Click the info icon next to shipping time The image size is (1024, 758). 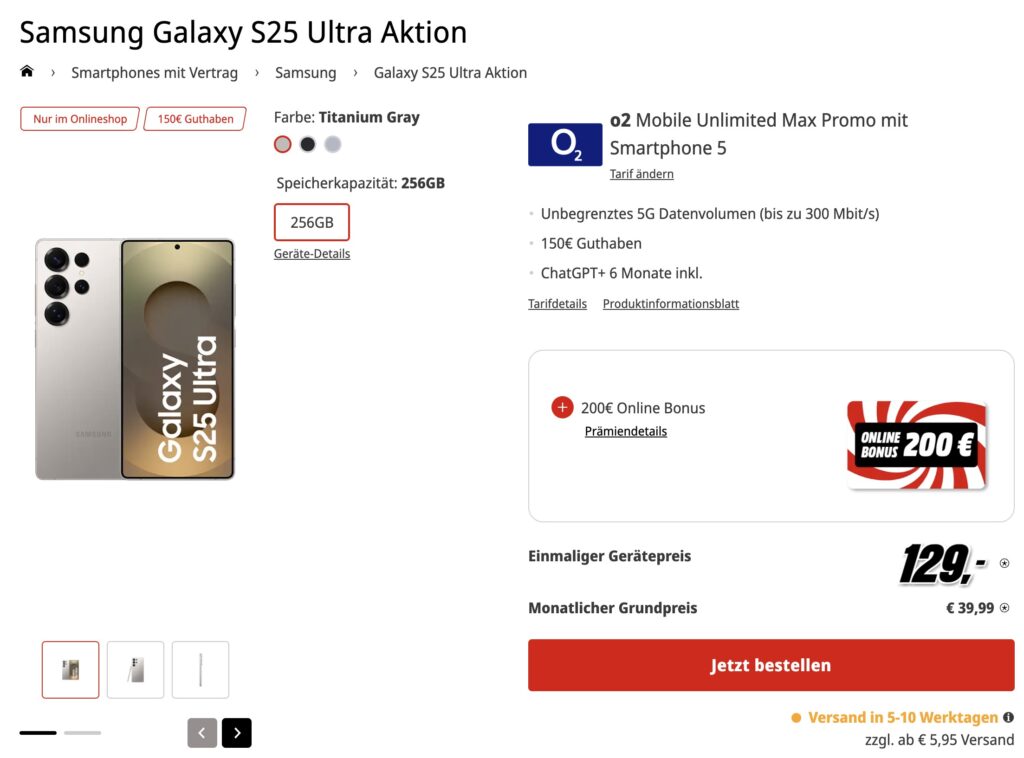click(1008, 717)
